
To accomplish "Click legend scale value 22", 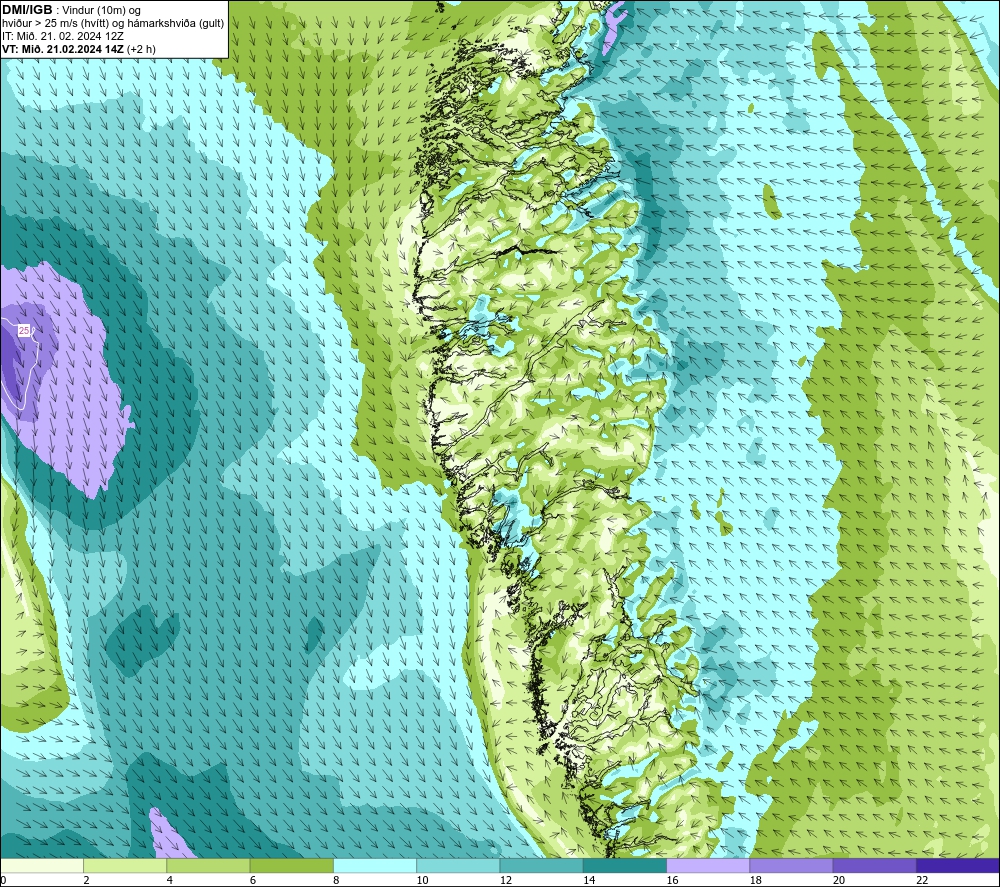I will point(922,881).
